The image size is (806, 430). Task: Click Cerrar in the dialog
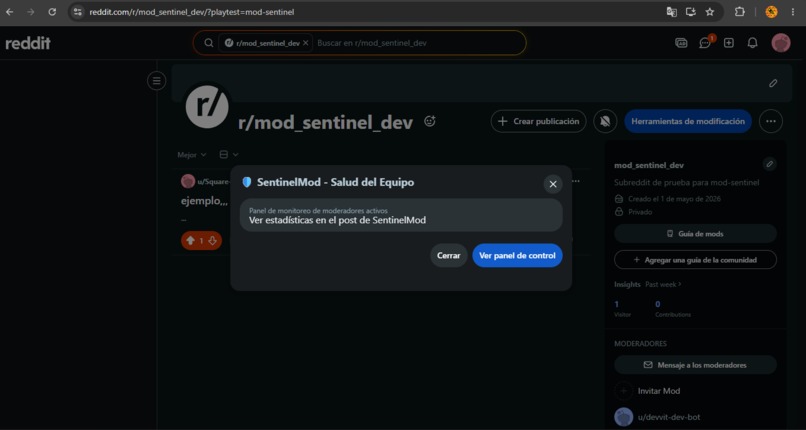[448, 255]
